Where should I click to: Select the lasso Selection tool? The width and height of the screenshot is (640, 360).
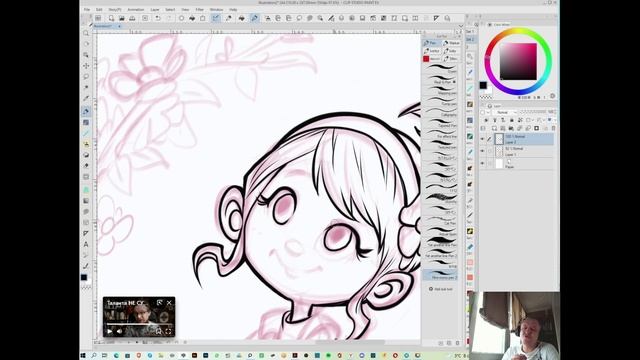(x=86, y=76)
